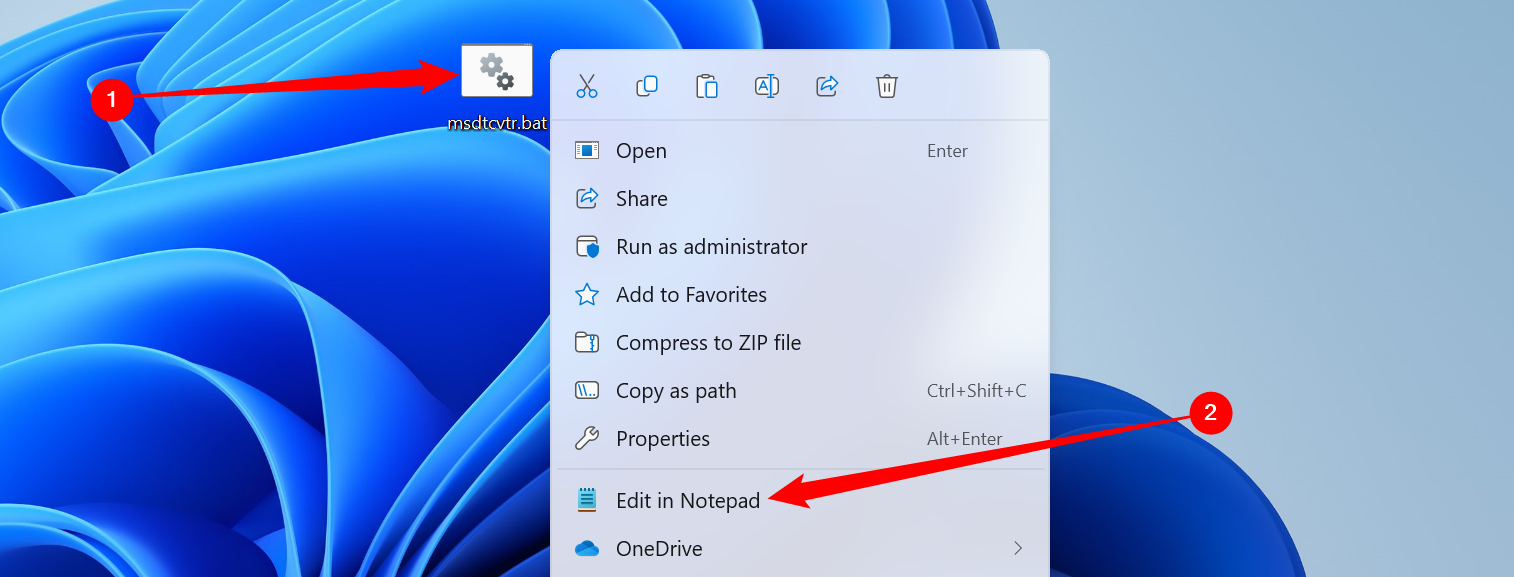Click the Cut scissors icon
The width and height of the screenshot is (1514, 577).
587,86
